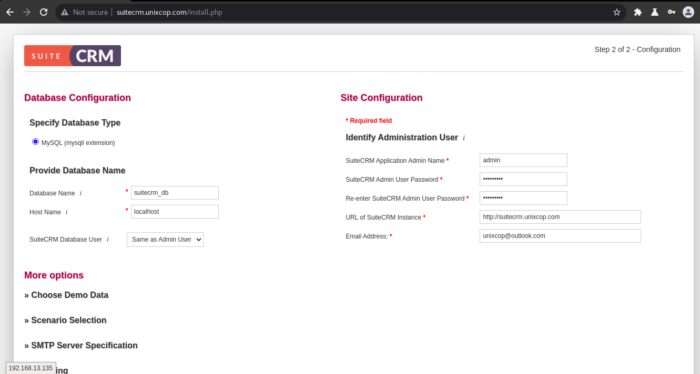The image size is (700, 374).
Task: Click the browser address bar URL
Action: pos(169,12)
